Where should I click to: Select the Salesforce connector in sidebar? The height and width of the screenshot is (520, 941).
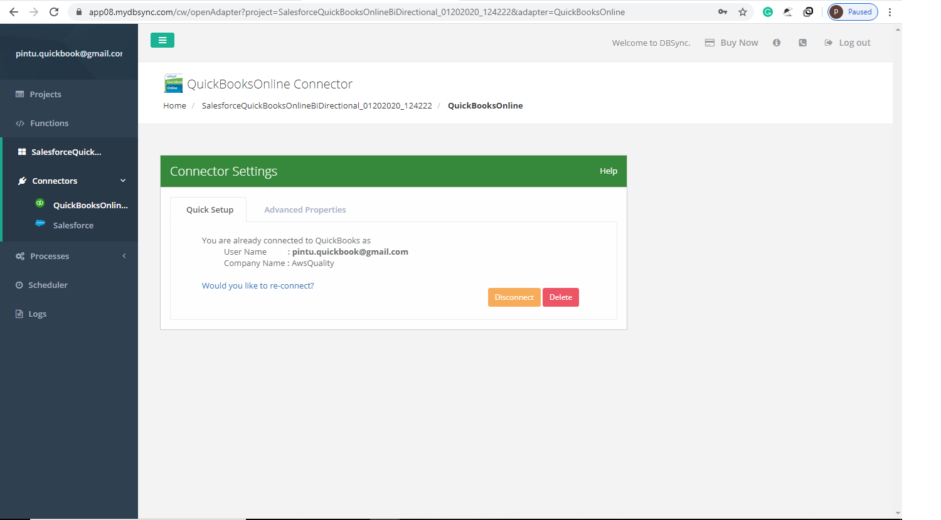point(73,226)
